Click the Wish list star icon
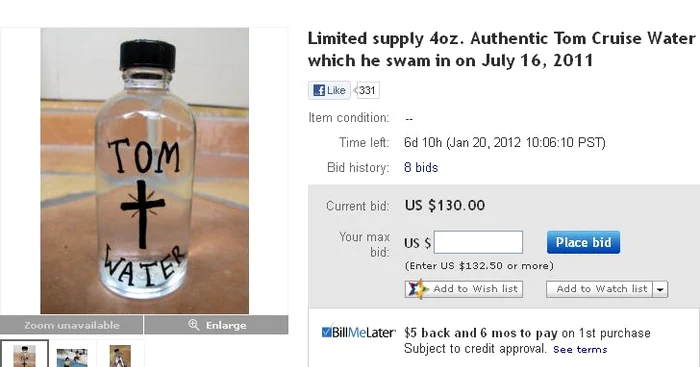The height and width of the screenshot is (367, 700). [417, 289]
